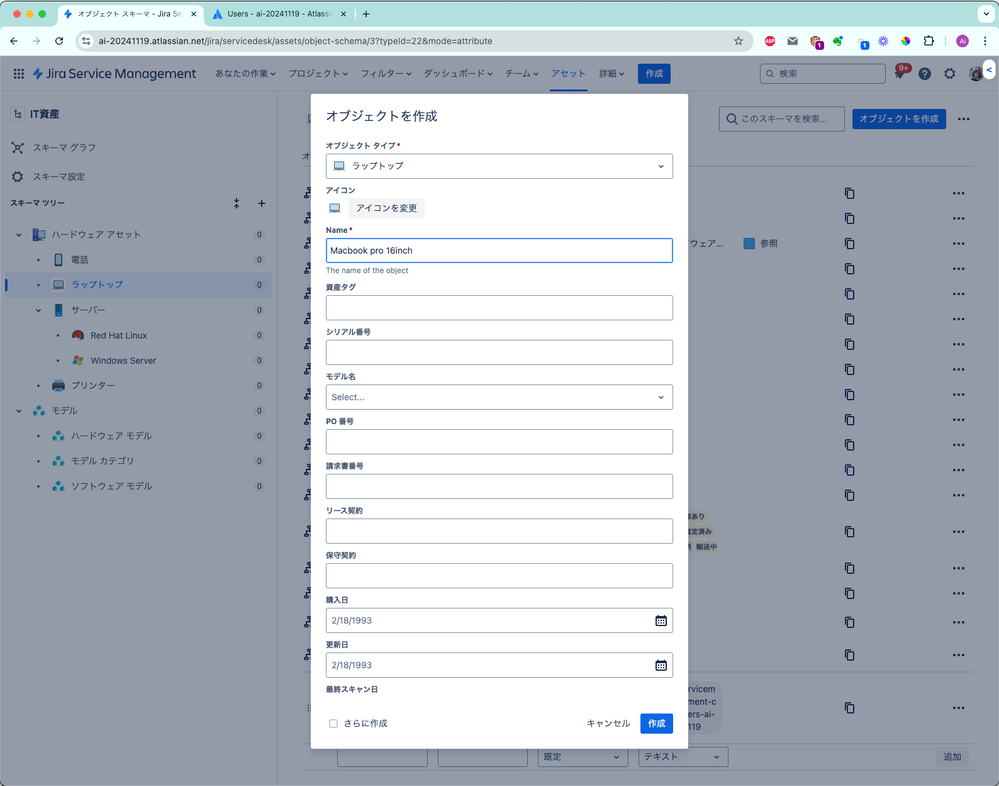This screenshot has height=786, width=999.
Task: Click 作成 button in top navigation
Action: tap(654, 74)
